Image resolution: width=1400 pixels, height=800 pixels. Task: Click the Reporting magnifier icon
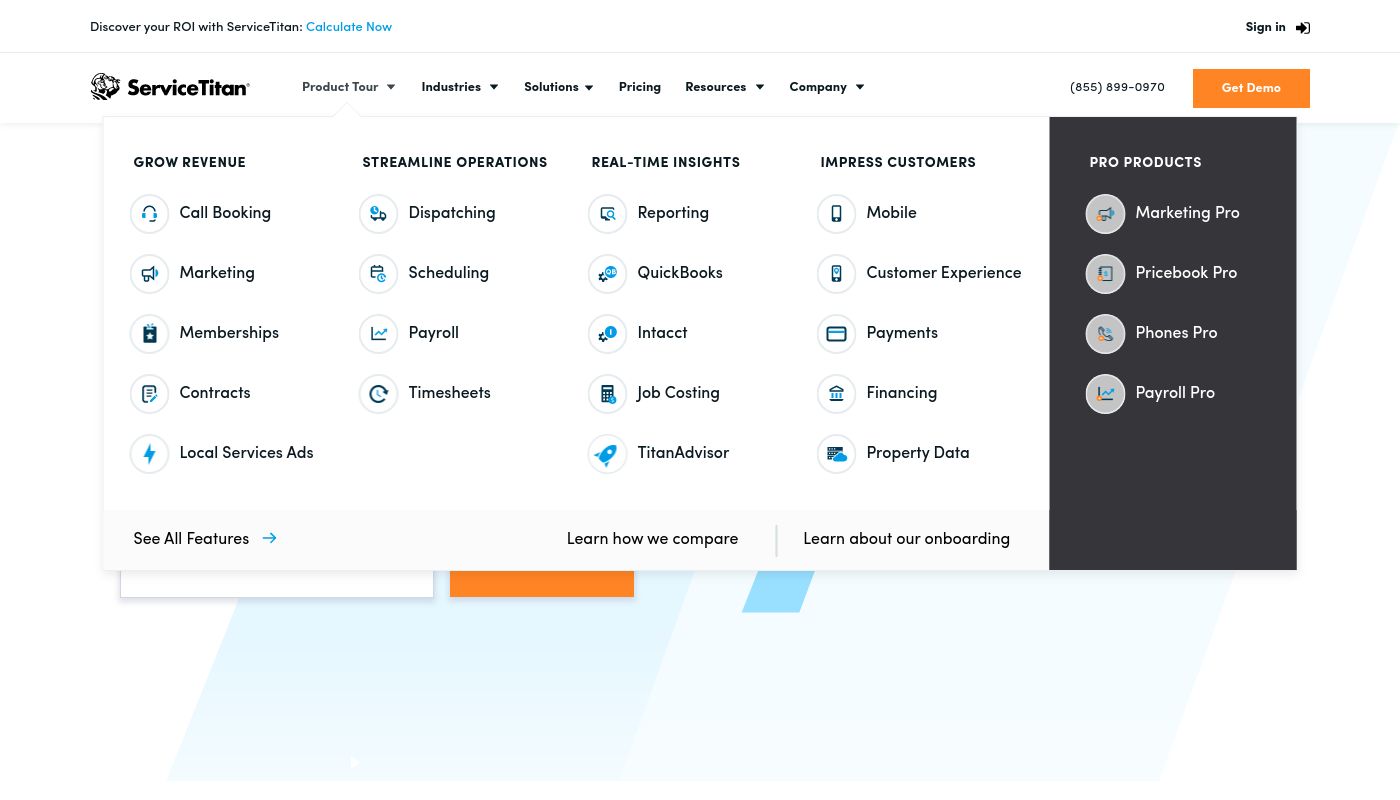click(x=608, y=214)
